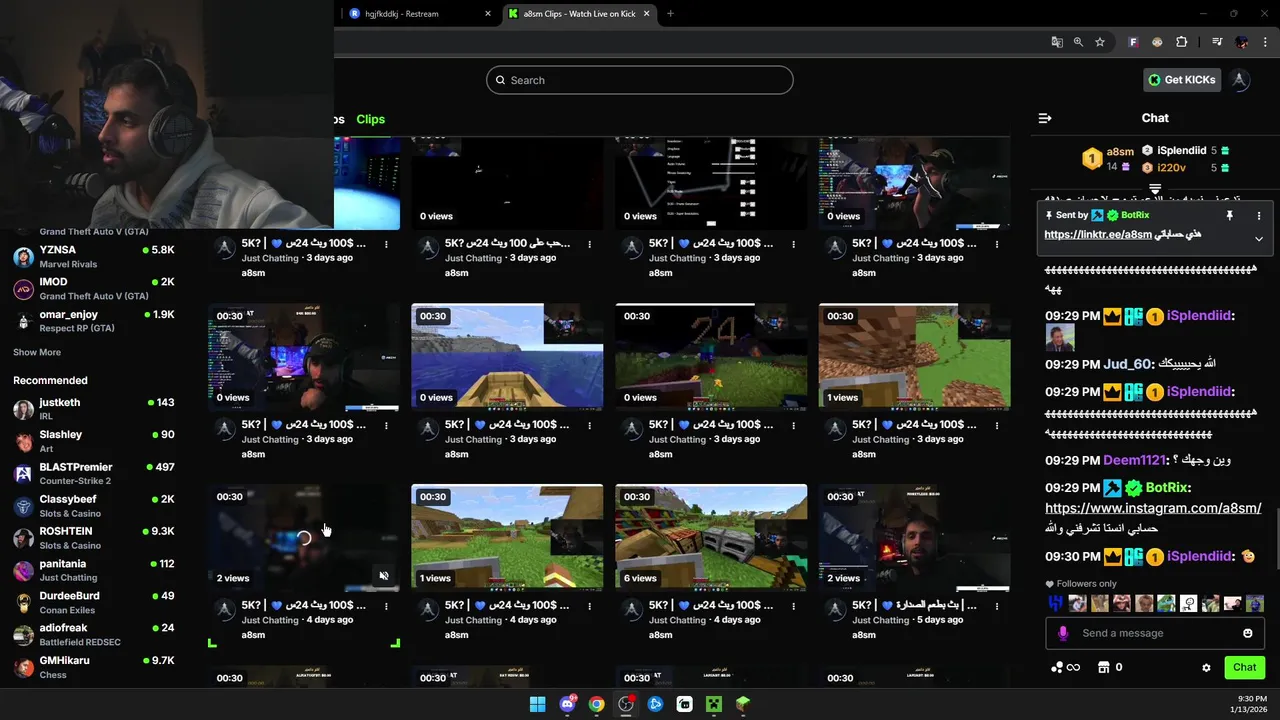Open recommended channel Slashley
The width and height of the screenshot is (1280, 720).
click(94, 441)
